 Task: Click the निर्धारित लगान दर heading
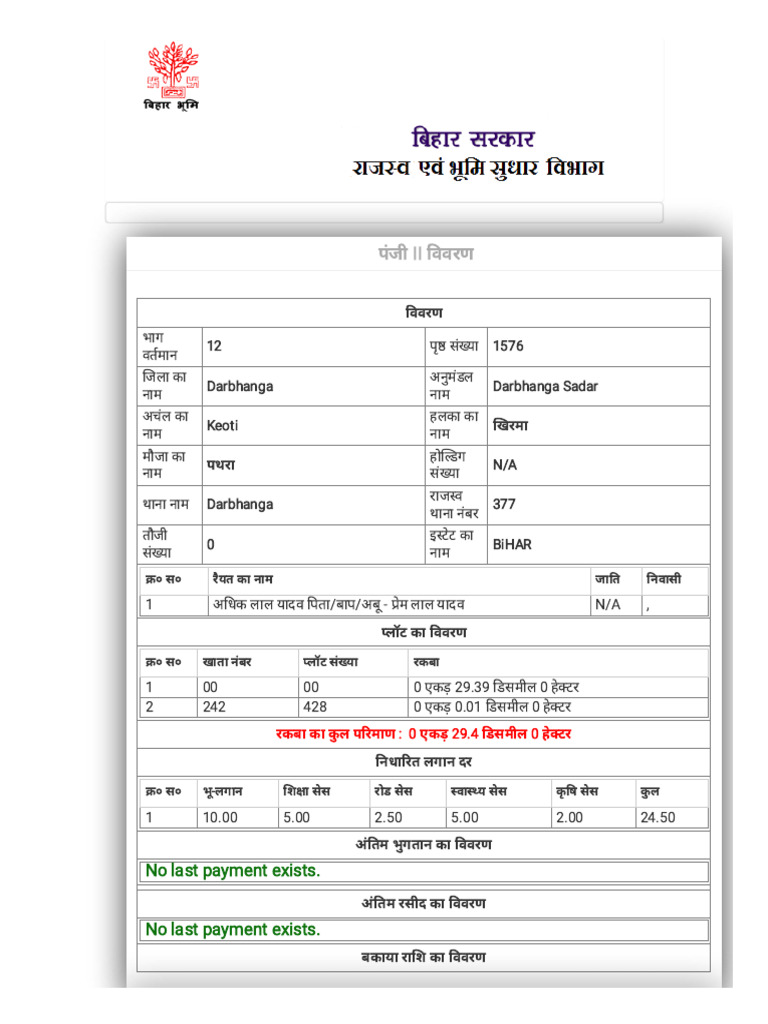coord(423,761)
